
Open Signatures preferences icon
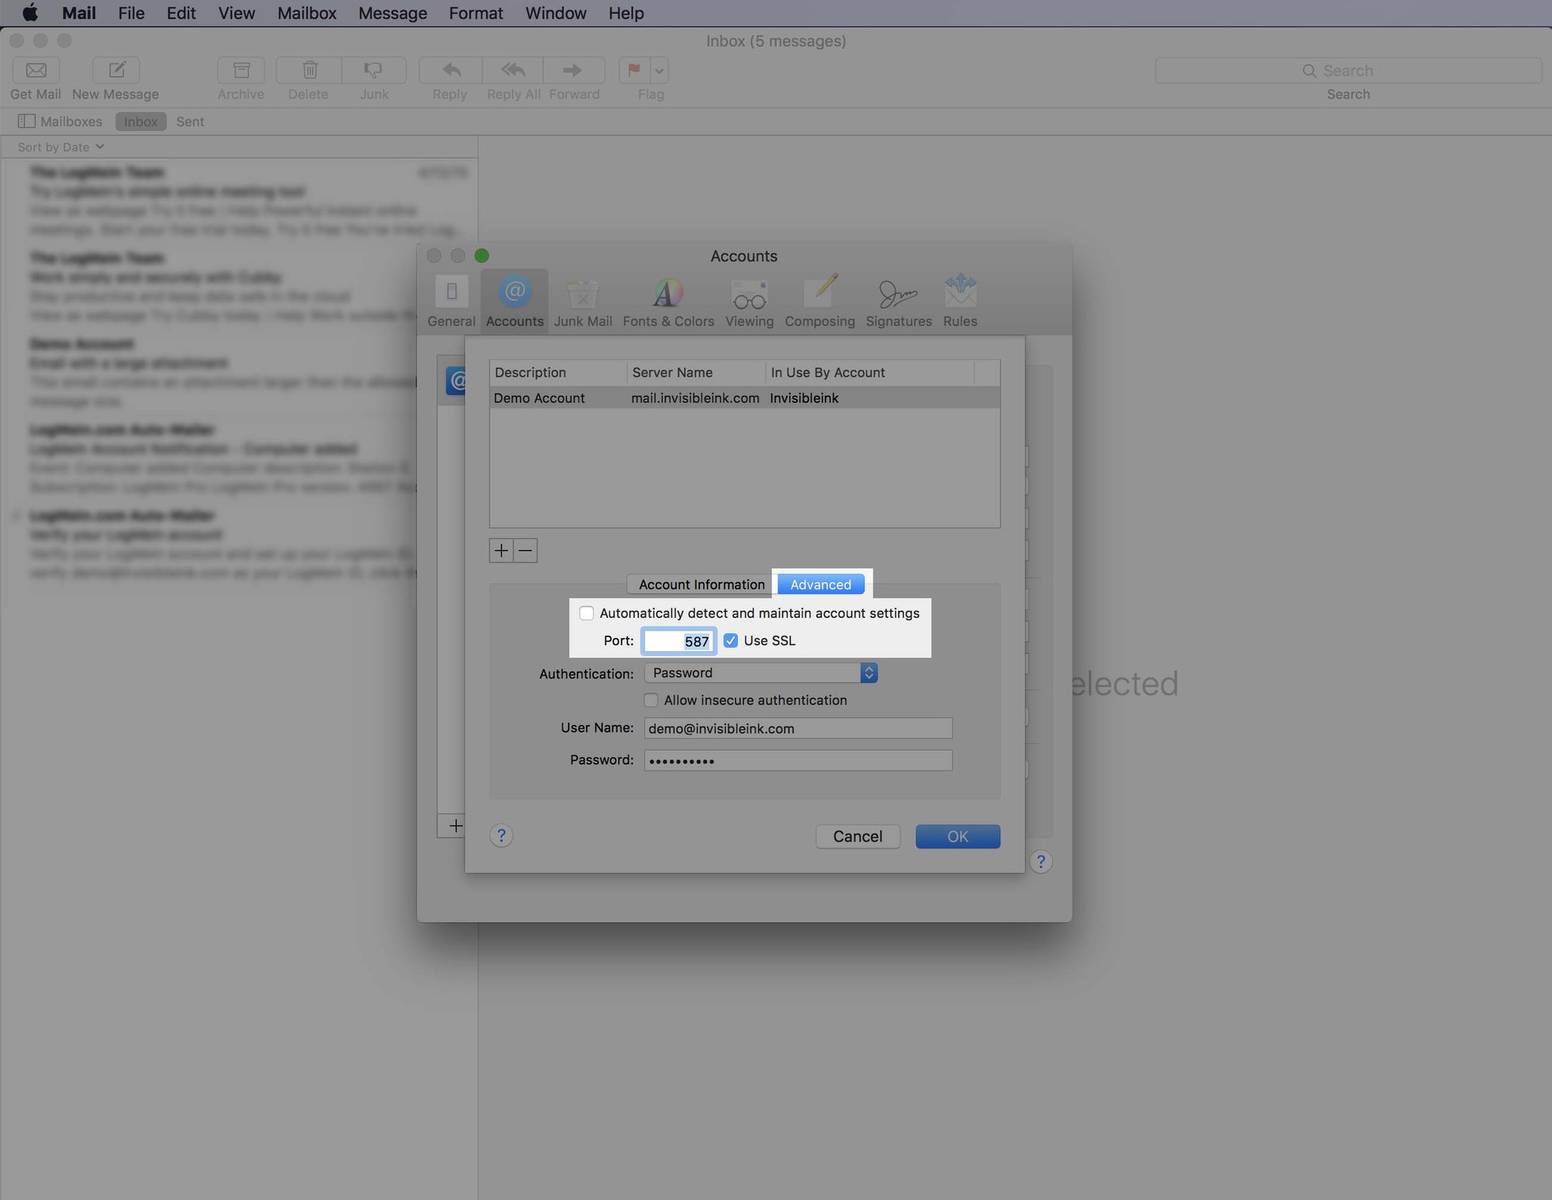(898, 301)
